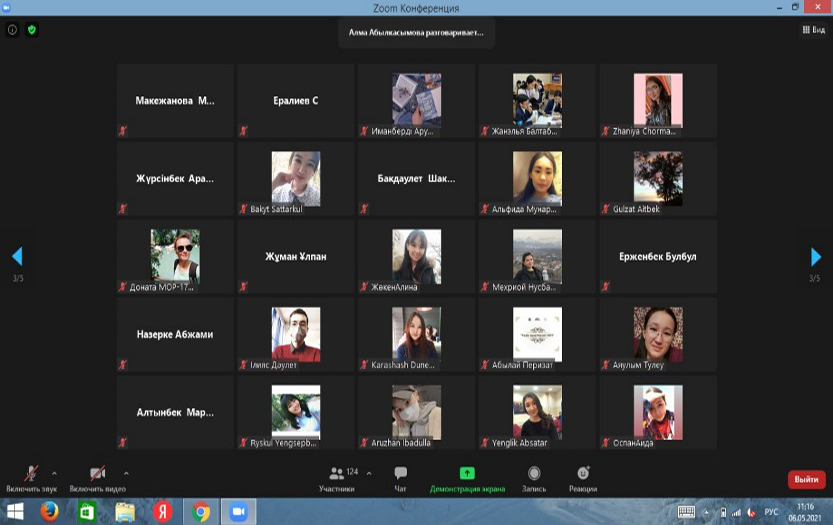Click the red Выйти leave button
Screen dimensions: 833x525
(x=806, y=479)
